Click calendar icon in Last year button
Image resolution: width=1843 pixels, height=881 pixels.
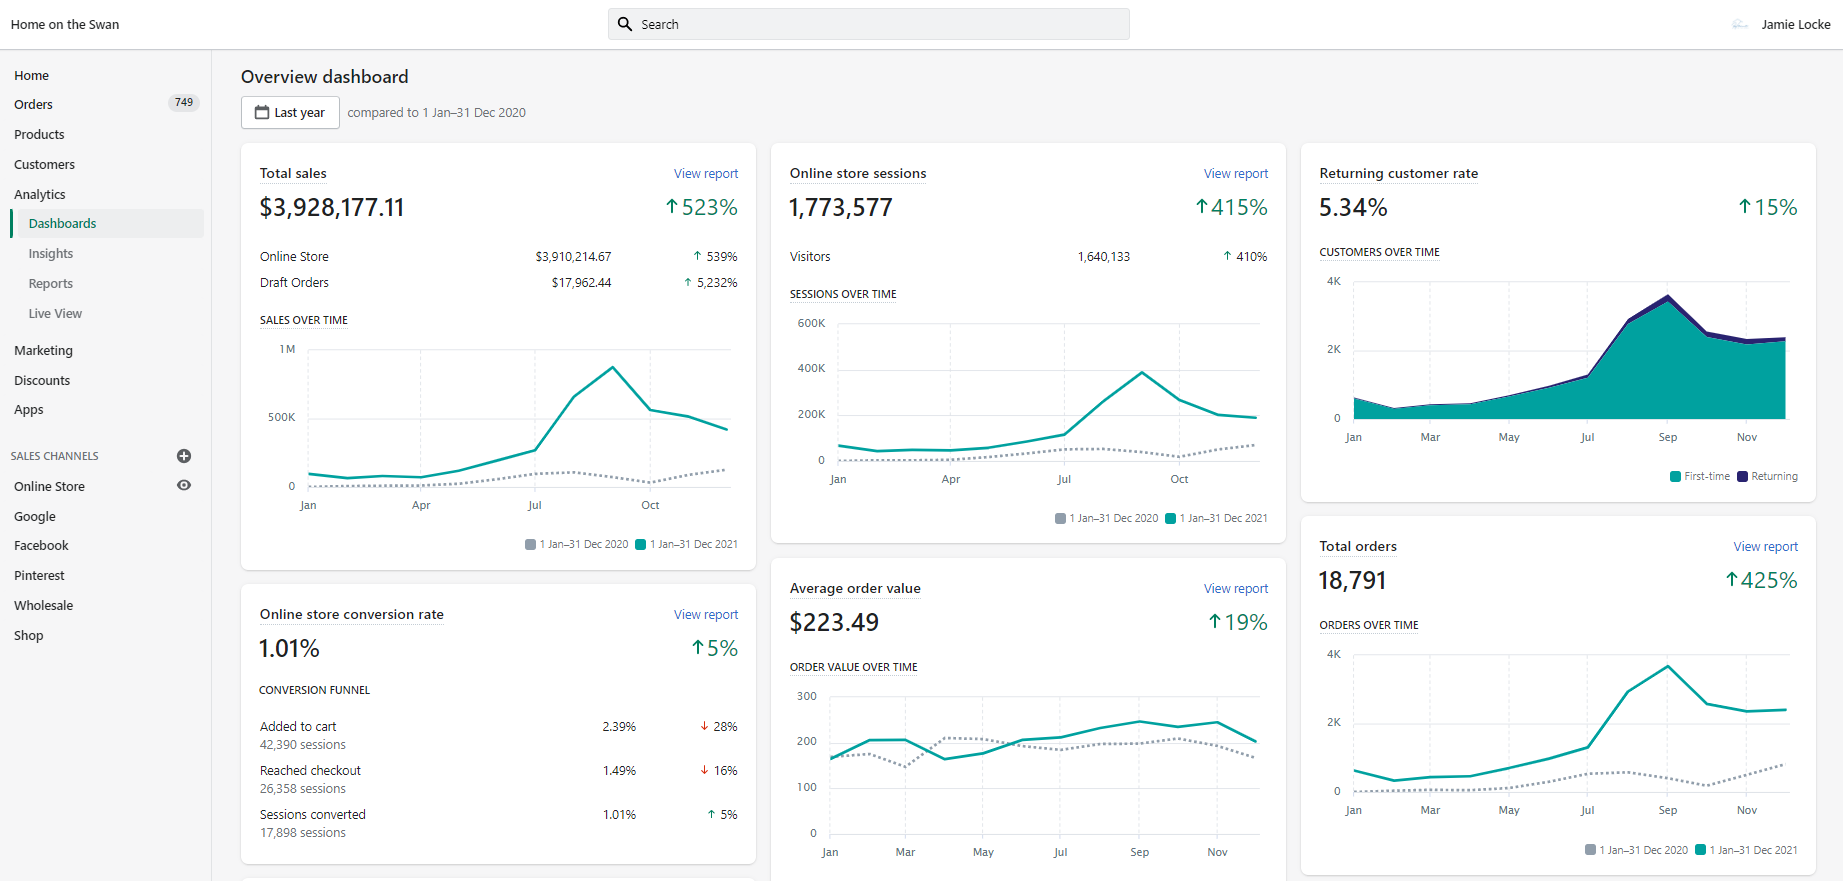tap(262, 112)
